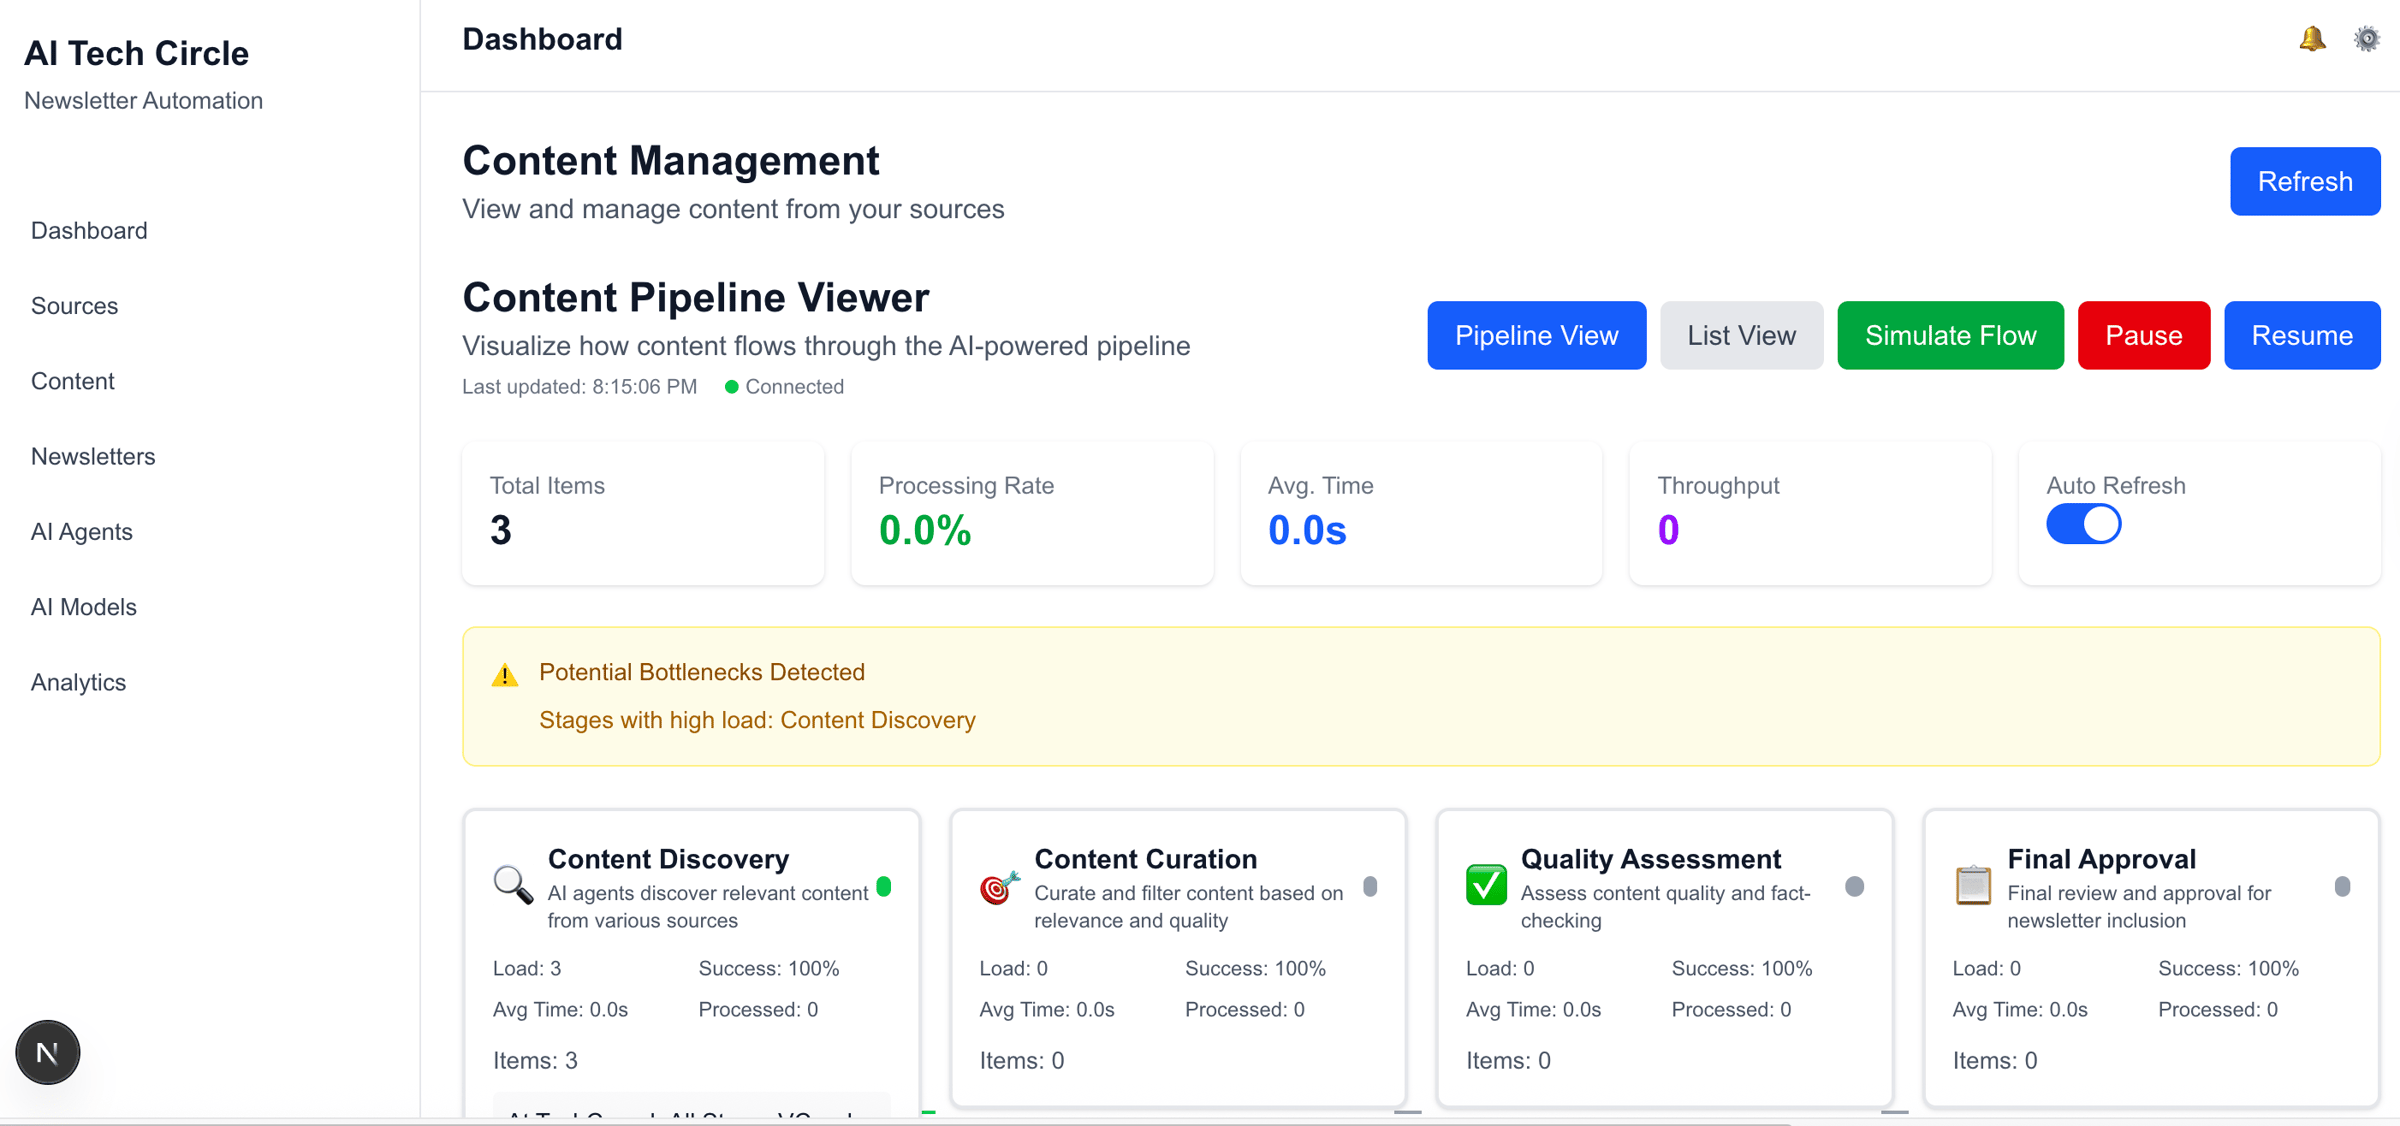Click the round N avatar icon

[47, 1052]
